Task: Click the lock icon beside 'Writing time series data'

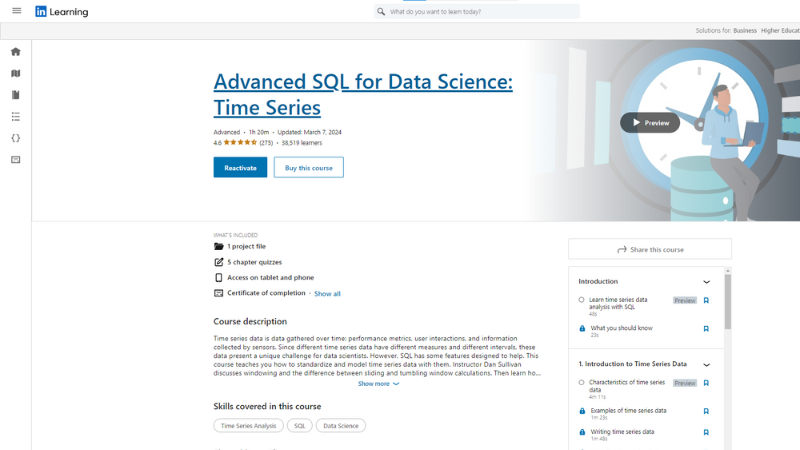Action: pos(582,432)
